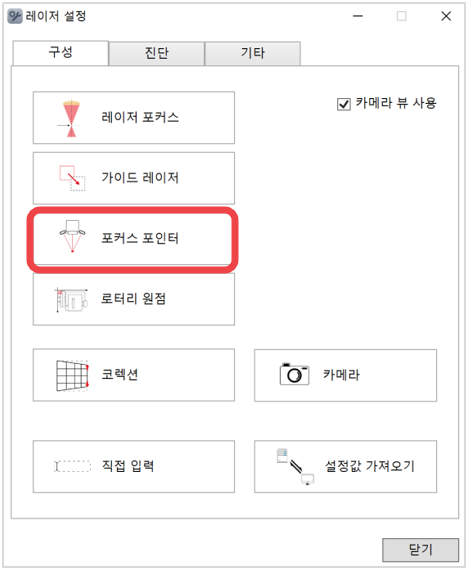This screenshot has height=572, width=470.
Task: Click the camera icon
Action: (x=294, y=374)
